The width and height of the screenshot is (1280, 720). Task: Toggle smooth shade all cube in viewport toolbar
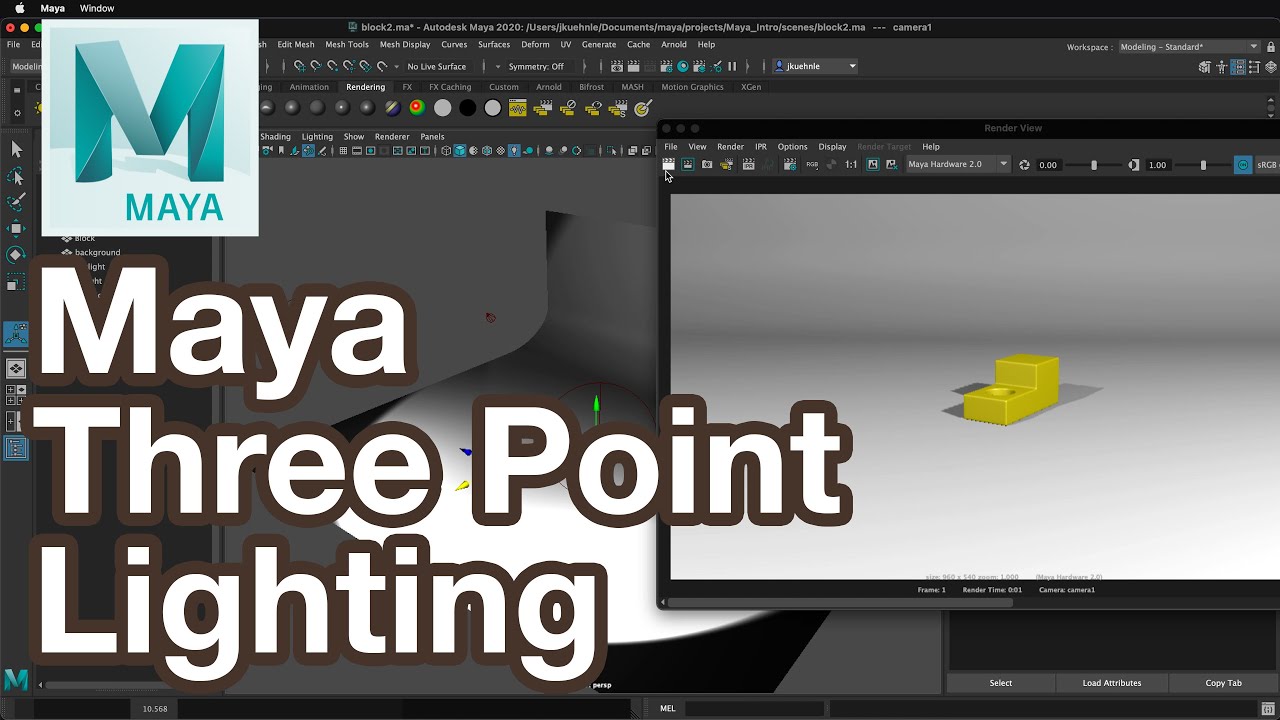pos(459,151)
